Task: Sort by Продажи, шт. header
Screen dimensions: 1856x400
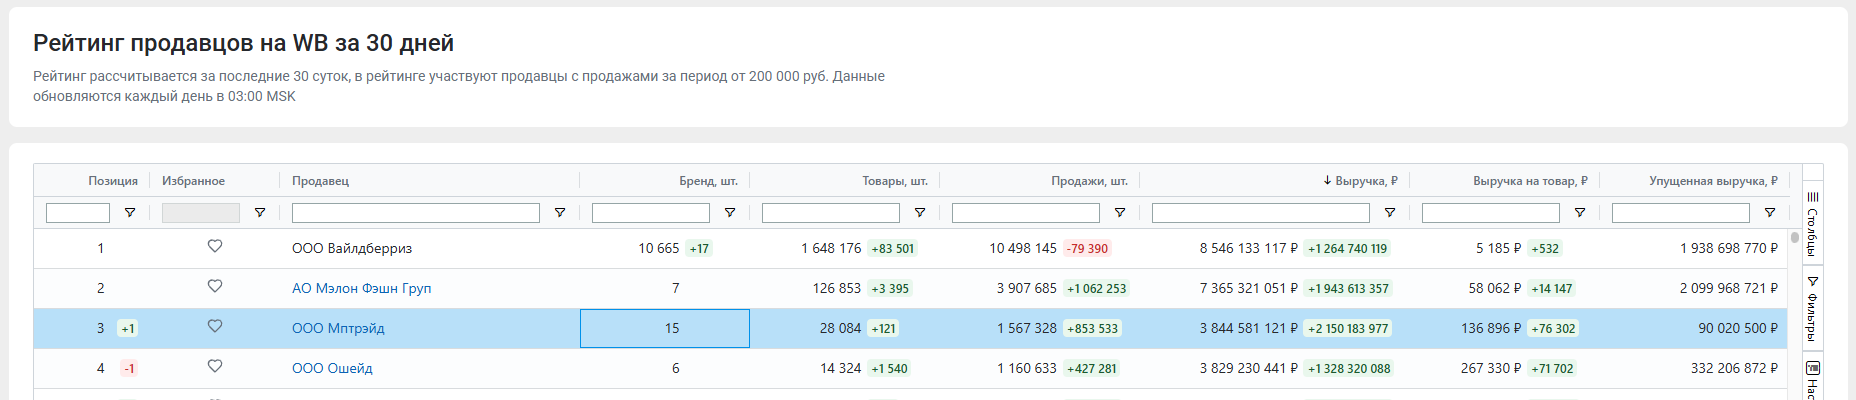Action: (x=1089, y=181)
